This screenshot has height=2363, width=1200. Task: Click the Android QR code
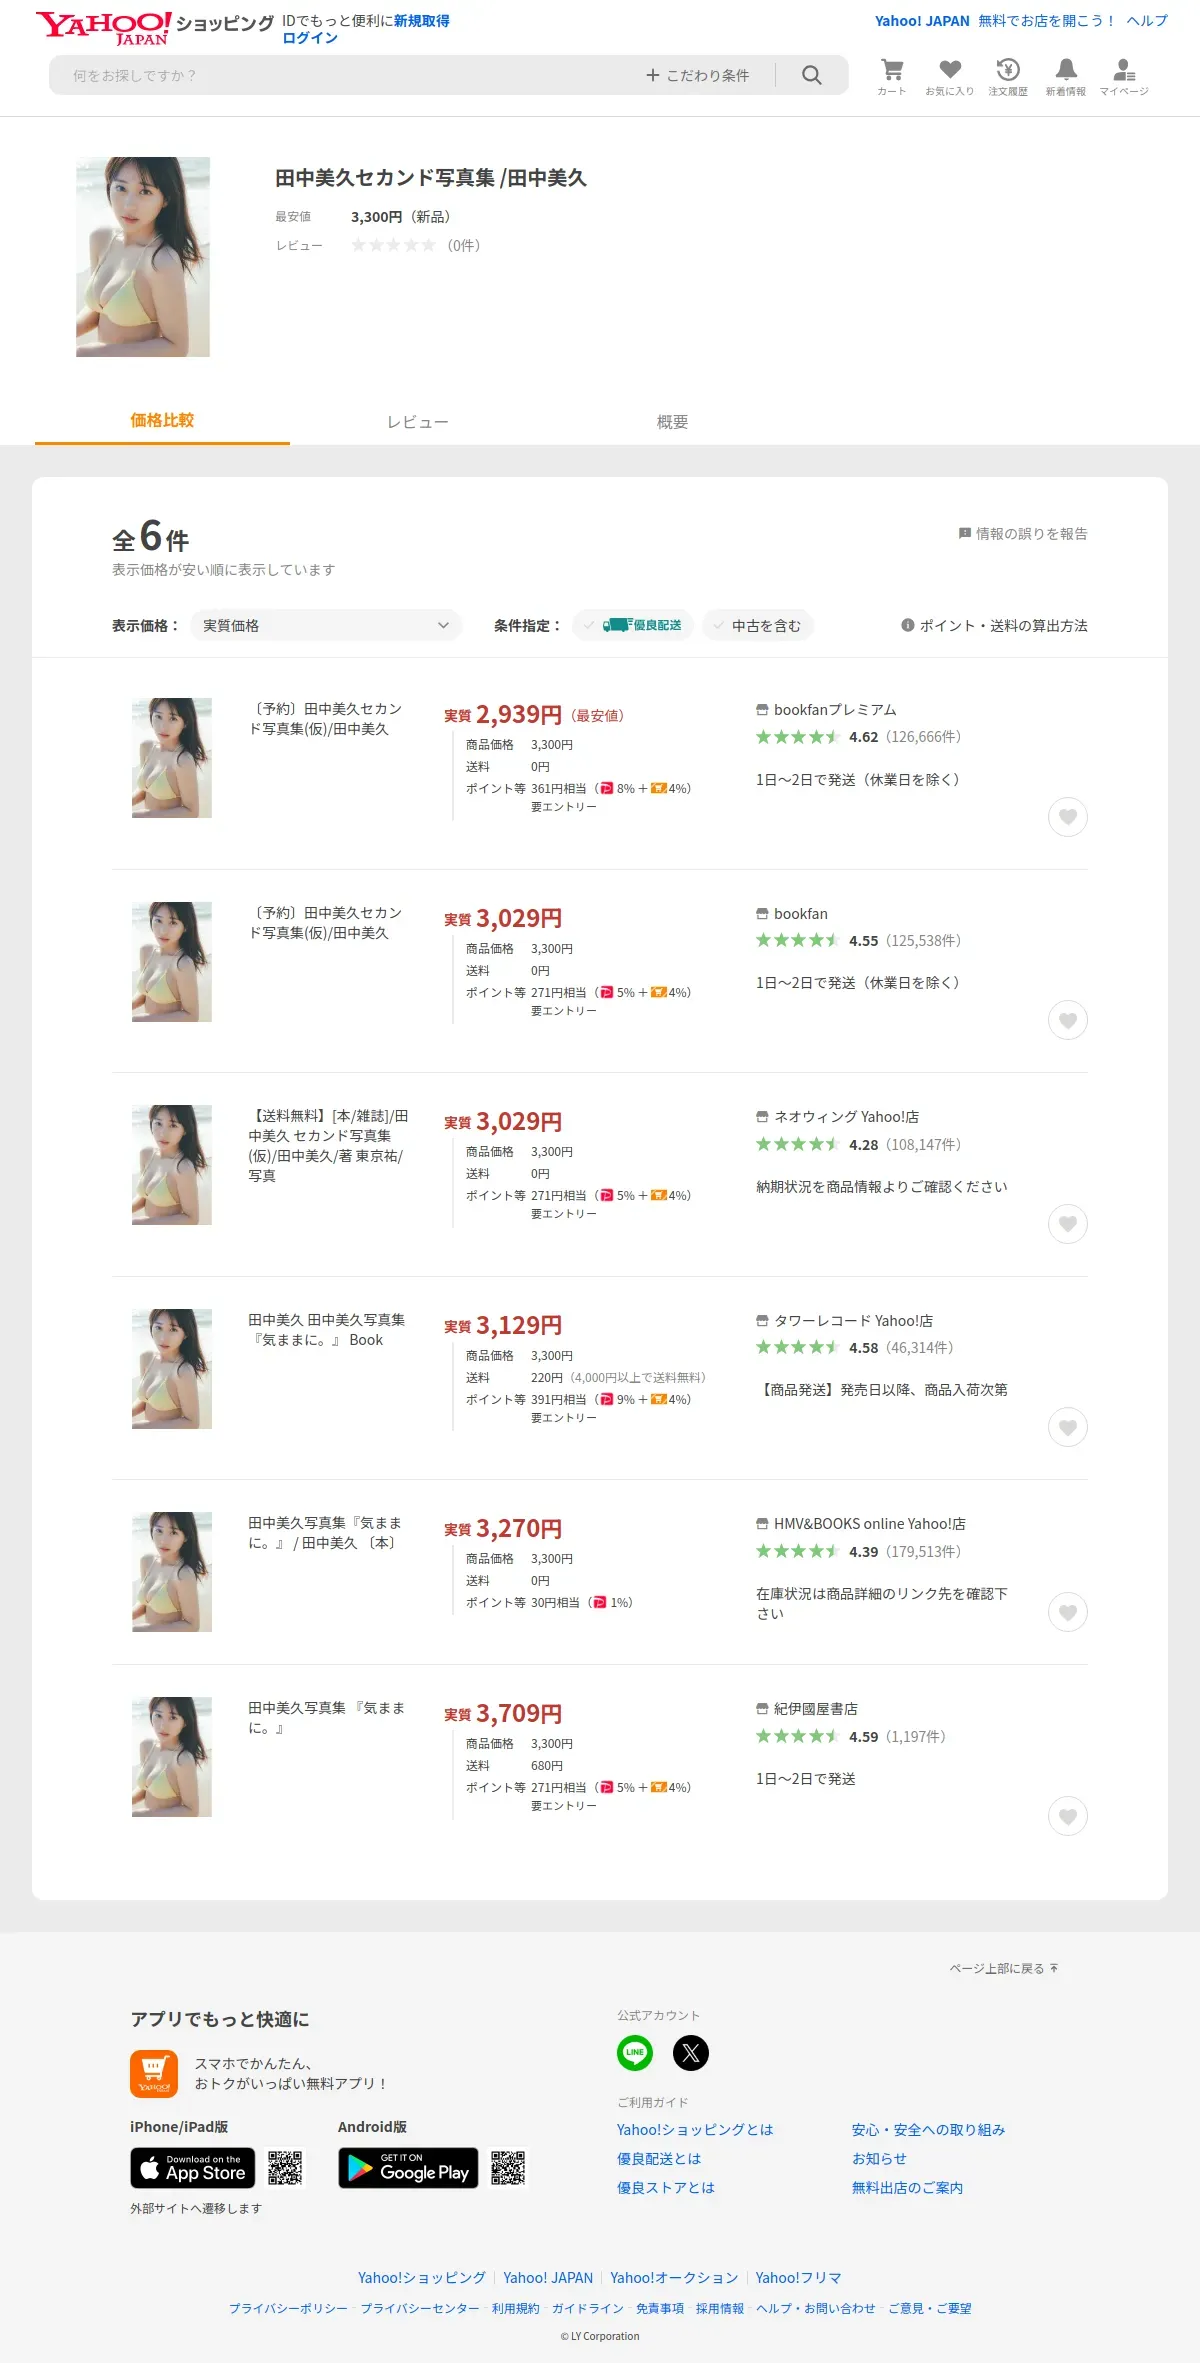point(508,2168)
